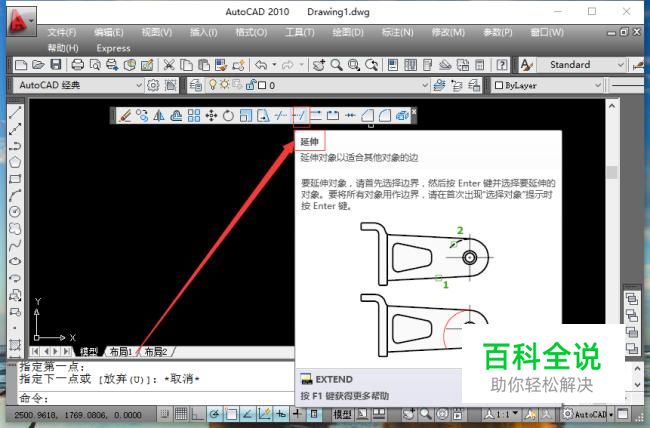This screenshot has width=650, height=428.
Task: Toggle Grid display in status bar
Action: (181, 414)
